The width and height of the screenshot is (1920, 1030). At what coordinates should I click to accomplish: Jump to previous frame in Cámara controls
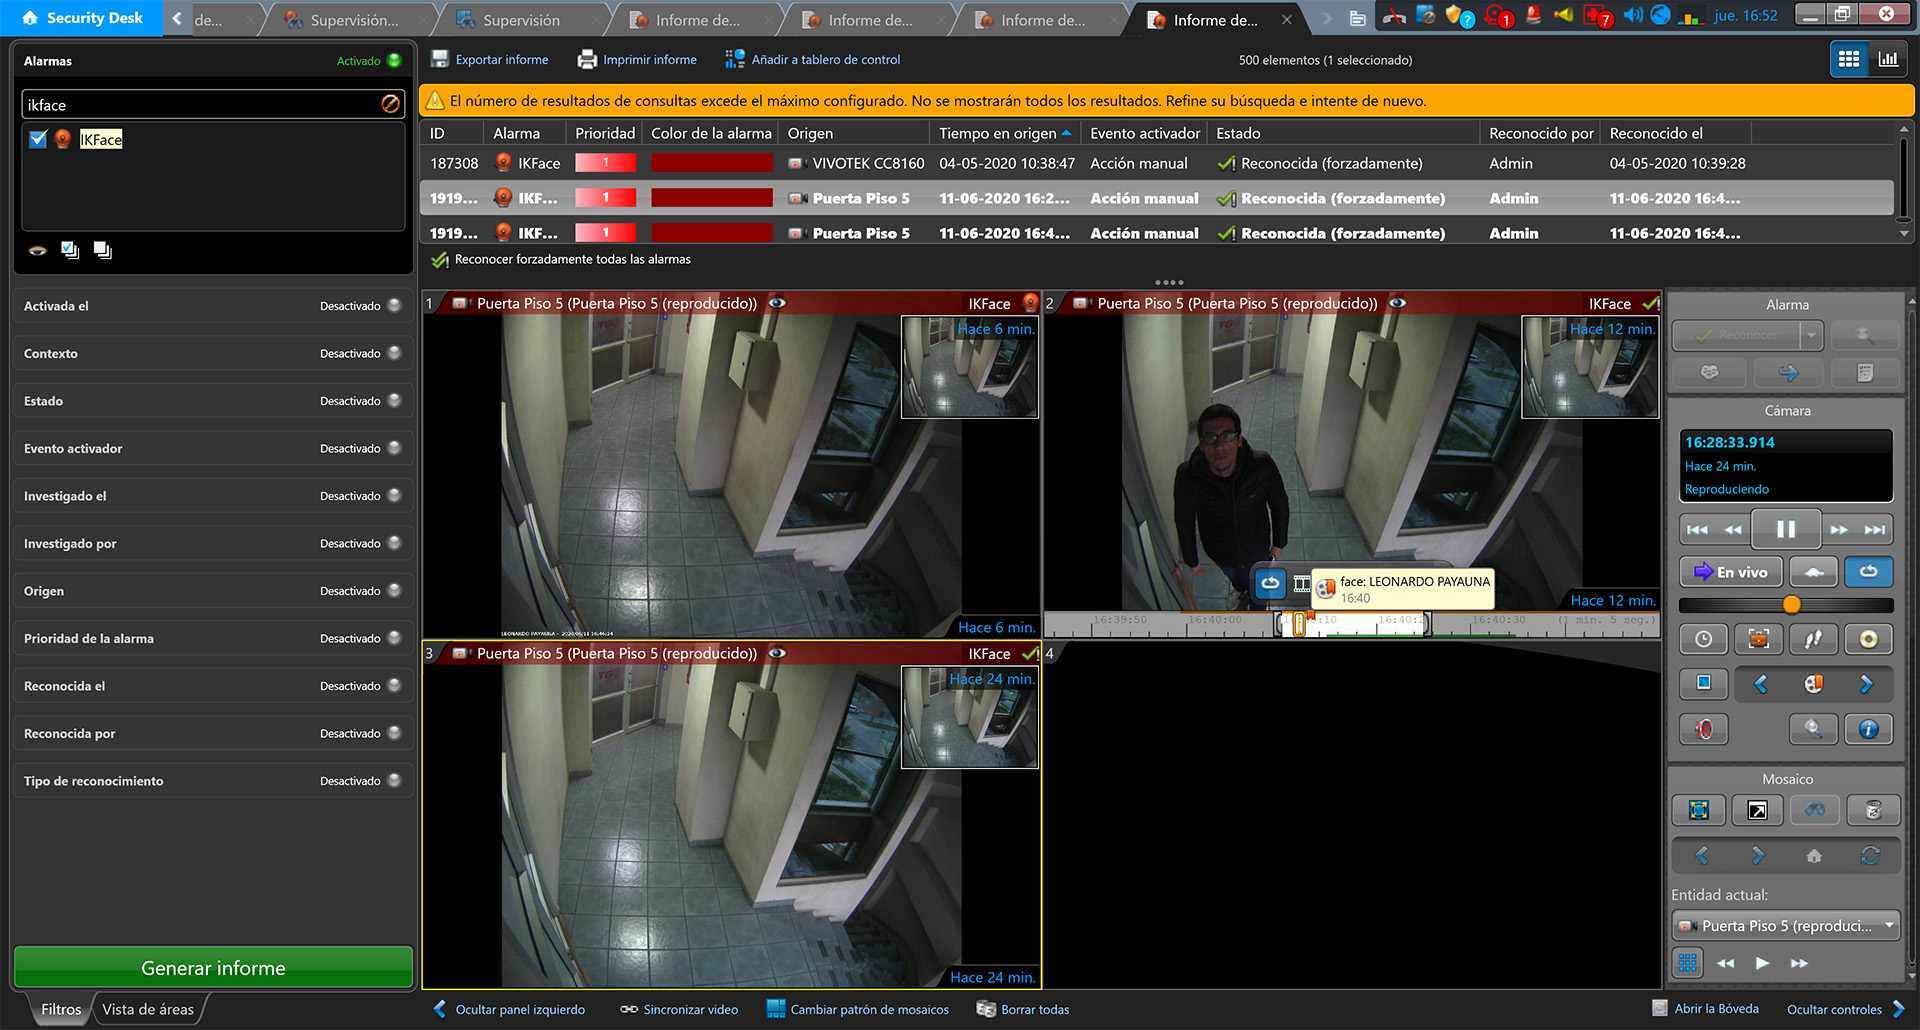click(1697, 530)
